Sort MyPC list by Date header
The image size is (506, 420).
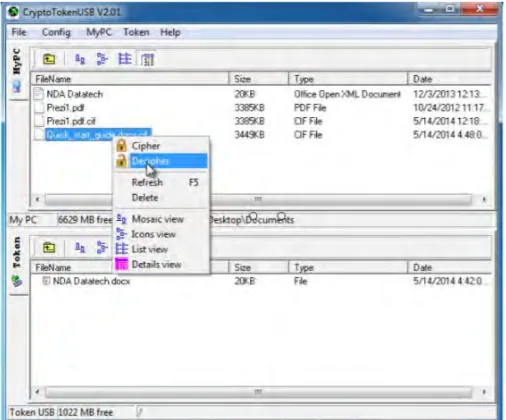tap(449, 79)
